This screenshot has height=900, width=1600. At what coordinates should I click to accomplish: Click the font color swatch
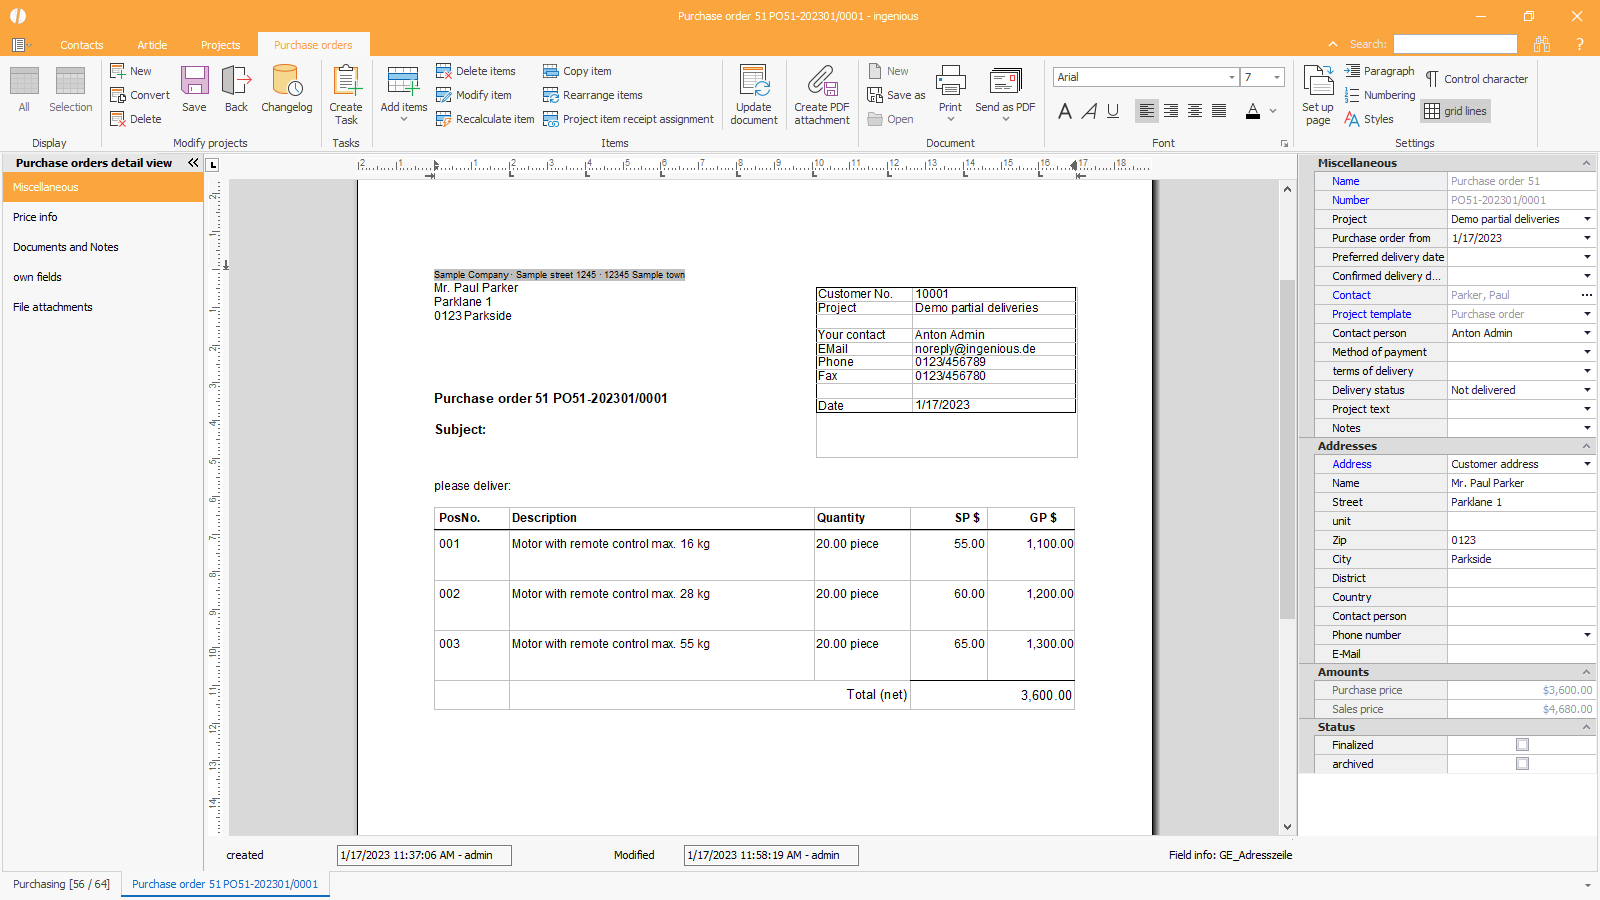click(x=1253, y=111)
